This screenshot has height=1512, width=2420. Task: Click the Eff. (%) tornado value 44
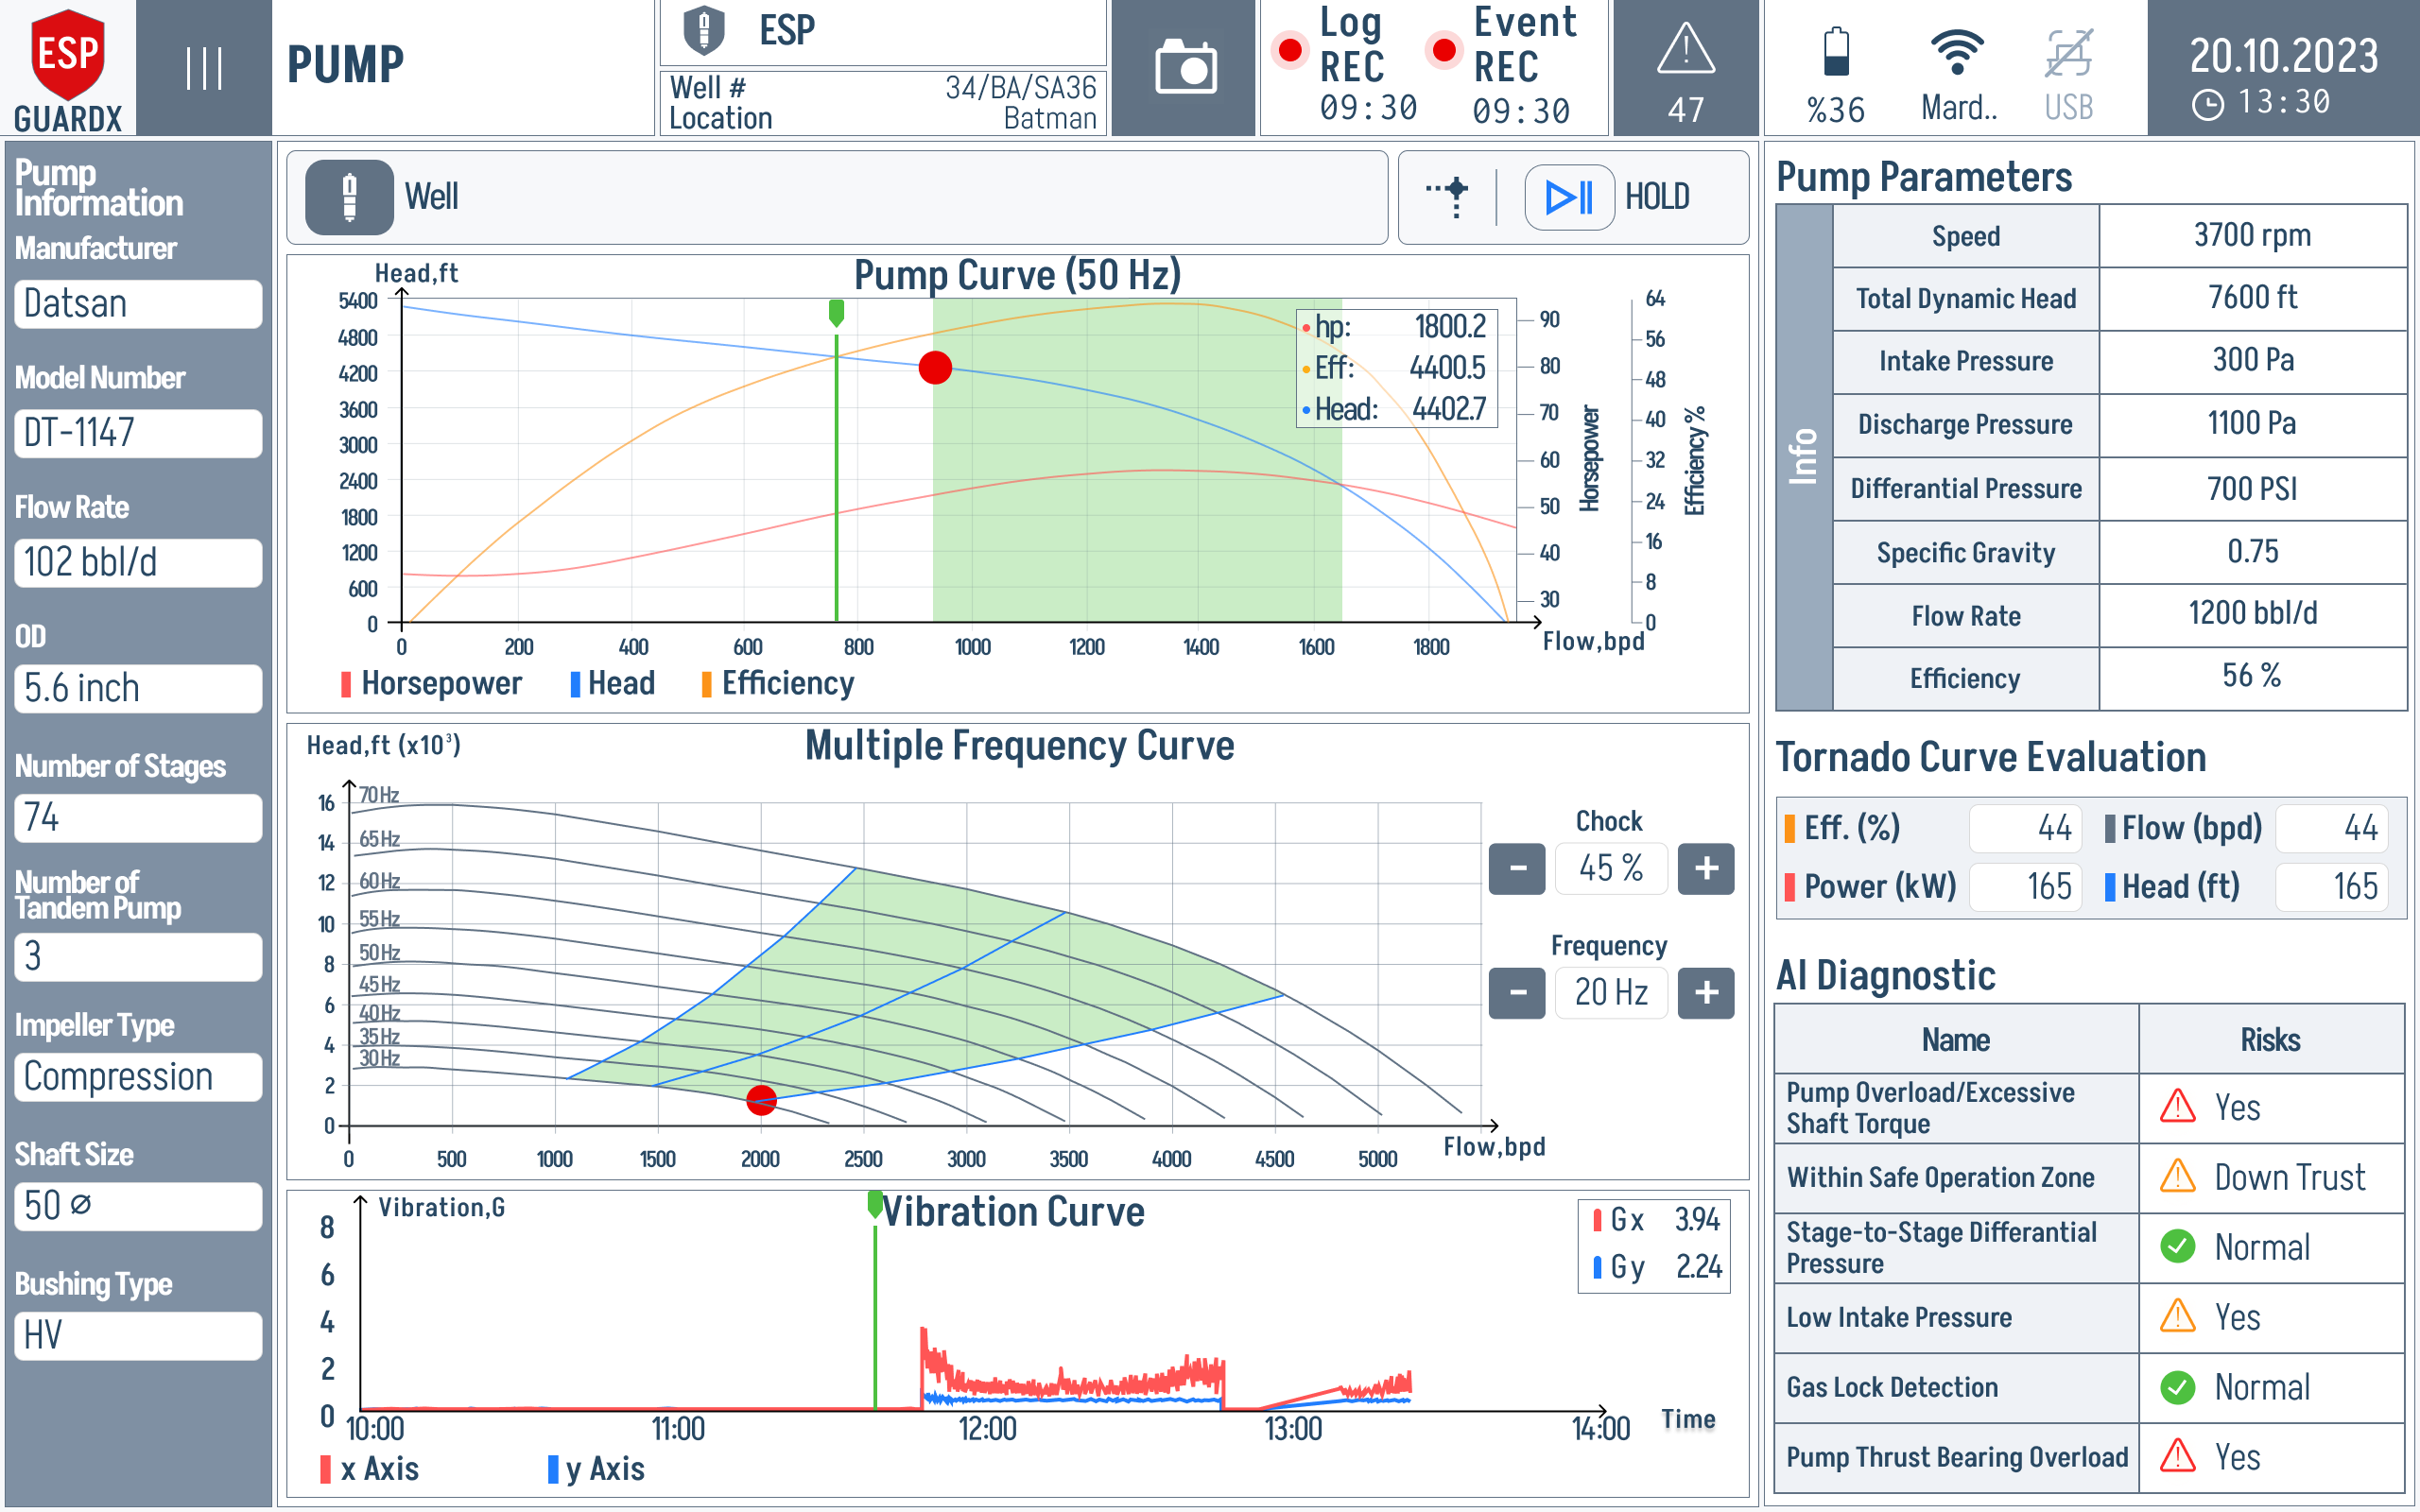coord(2025,828)
